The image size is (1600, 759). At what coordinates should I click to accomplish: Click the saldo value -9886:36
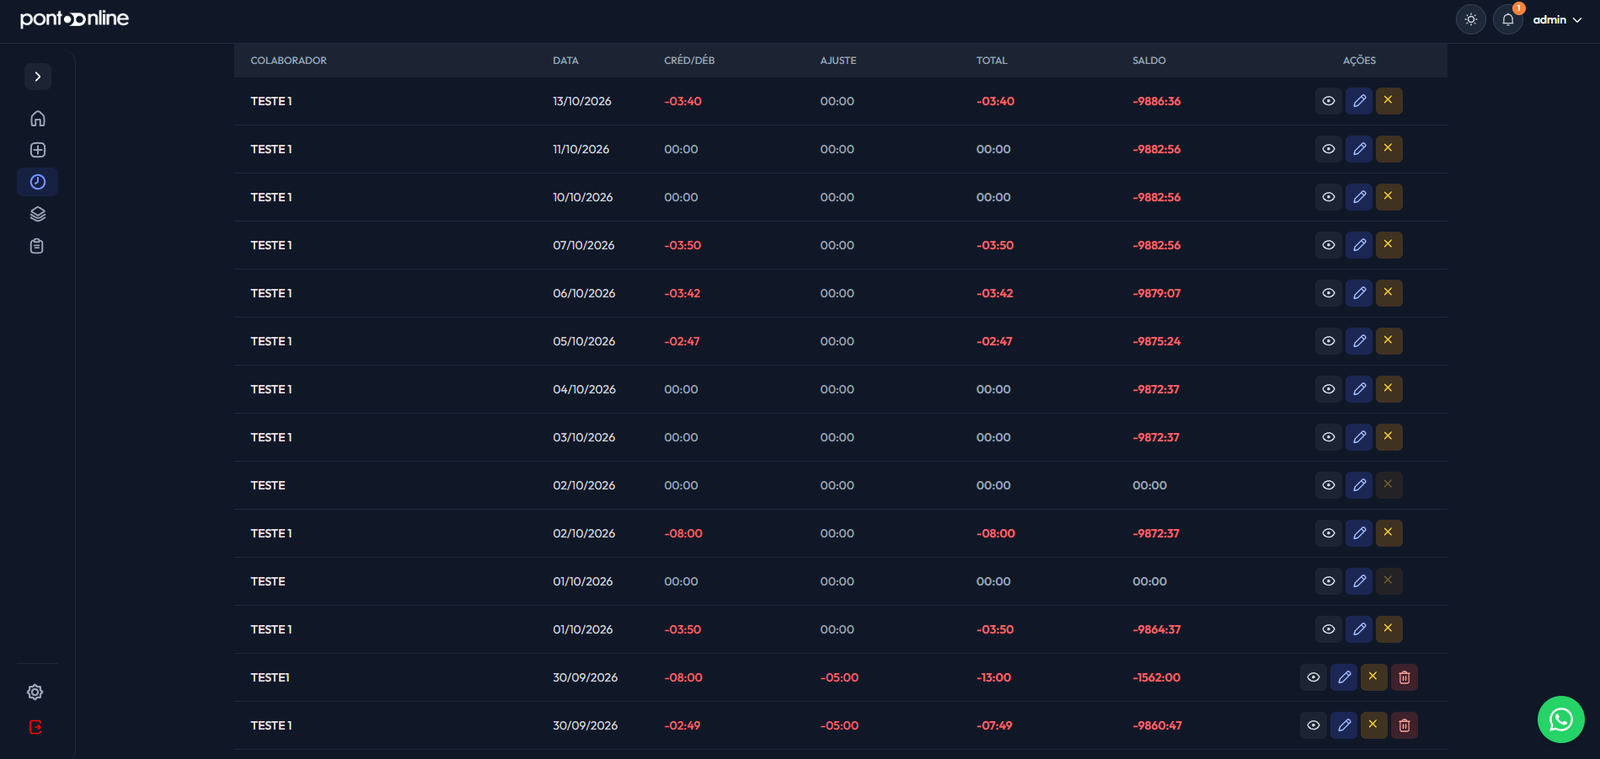[1157, 101]
